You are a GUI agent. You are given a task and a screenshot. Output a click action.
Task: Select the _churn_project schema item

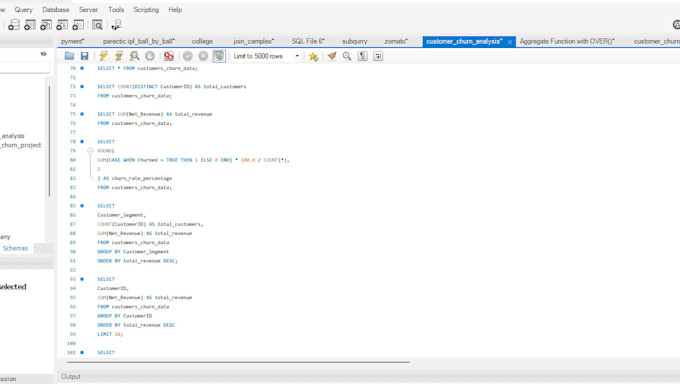pyautogui.click(x=21, y=145)
